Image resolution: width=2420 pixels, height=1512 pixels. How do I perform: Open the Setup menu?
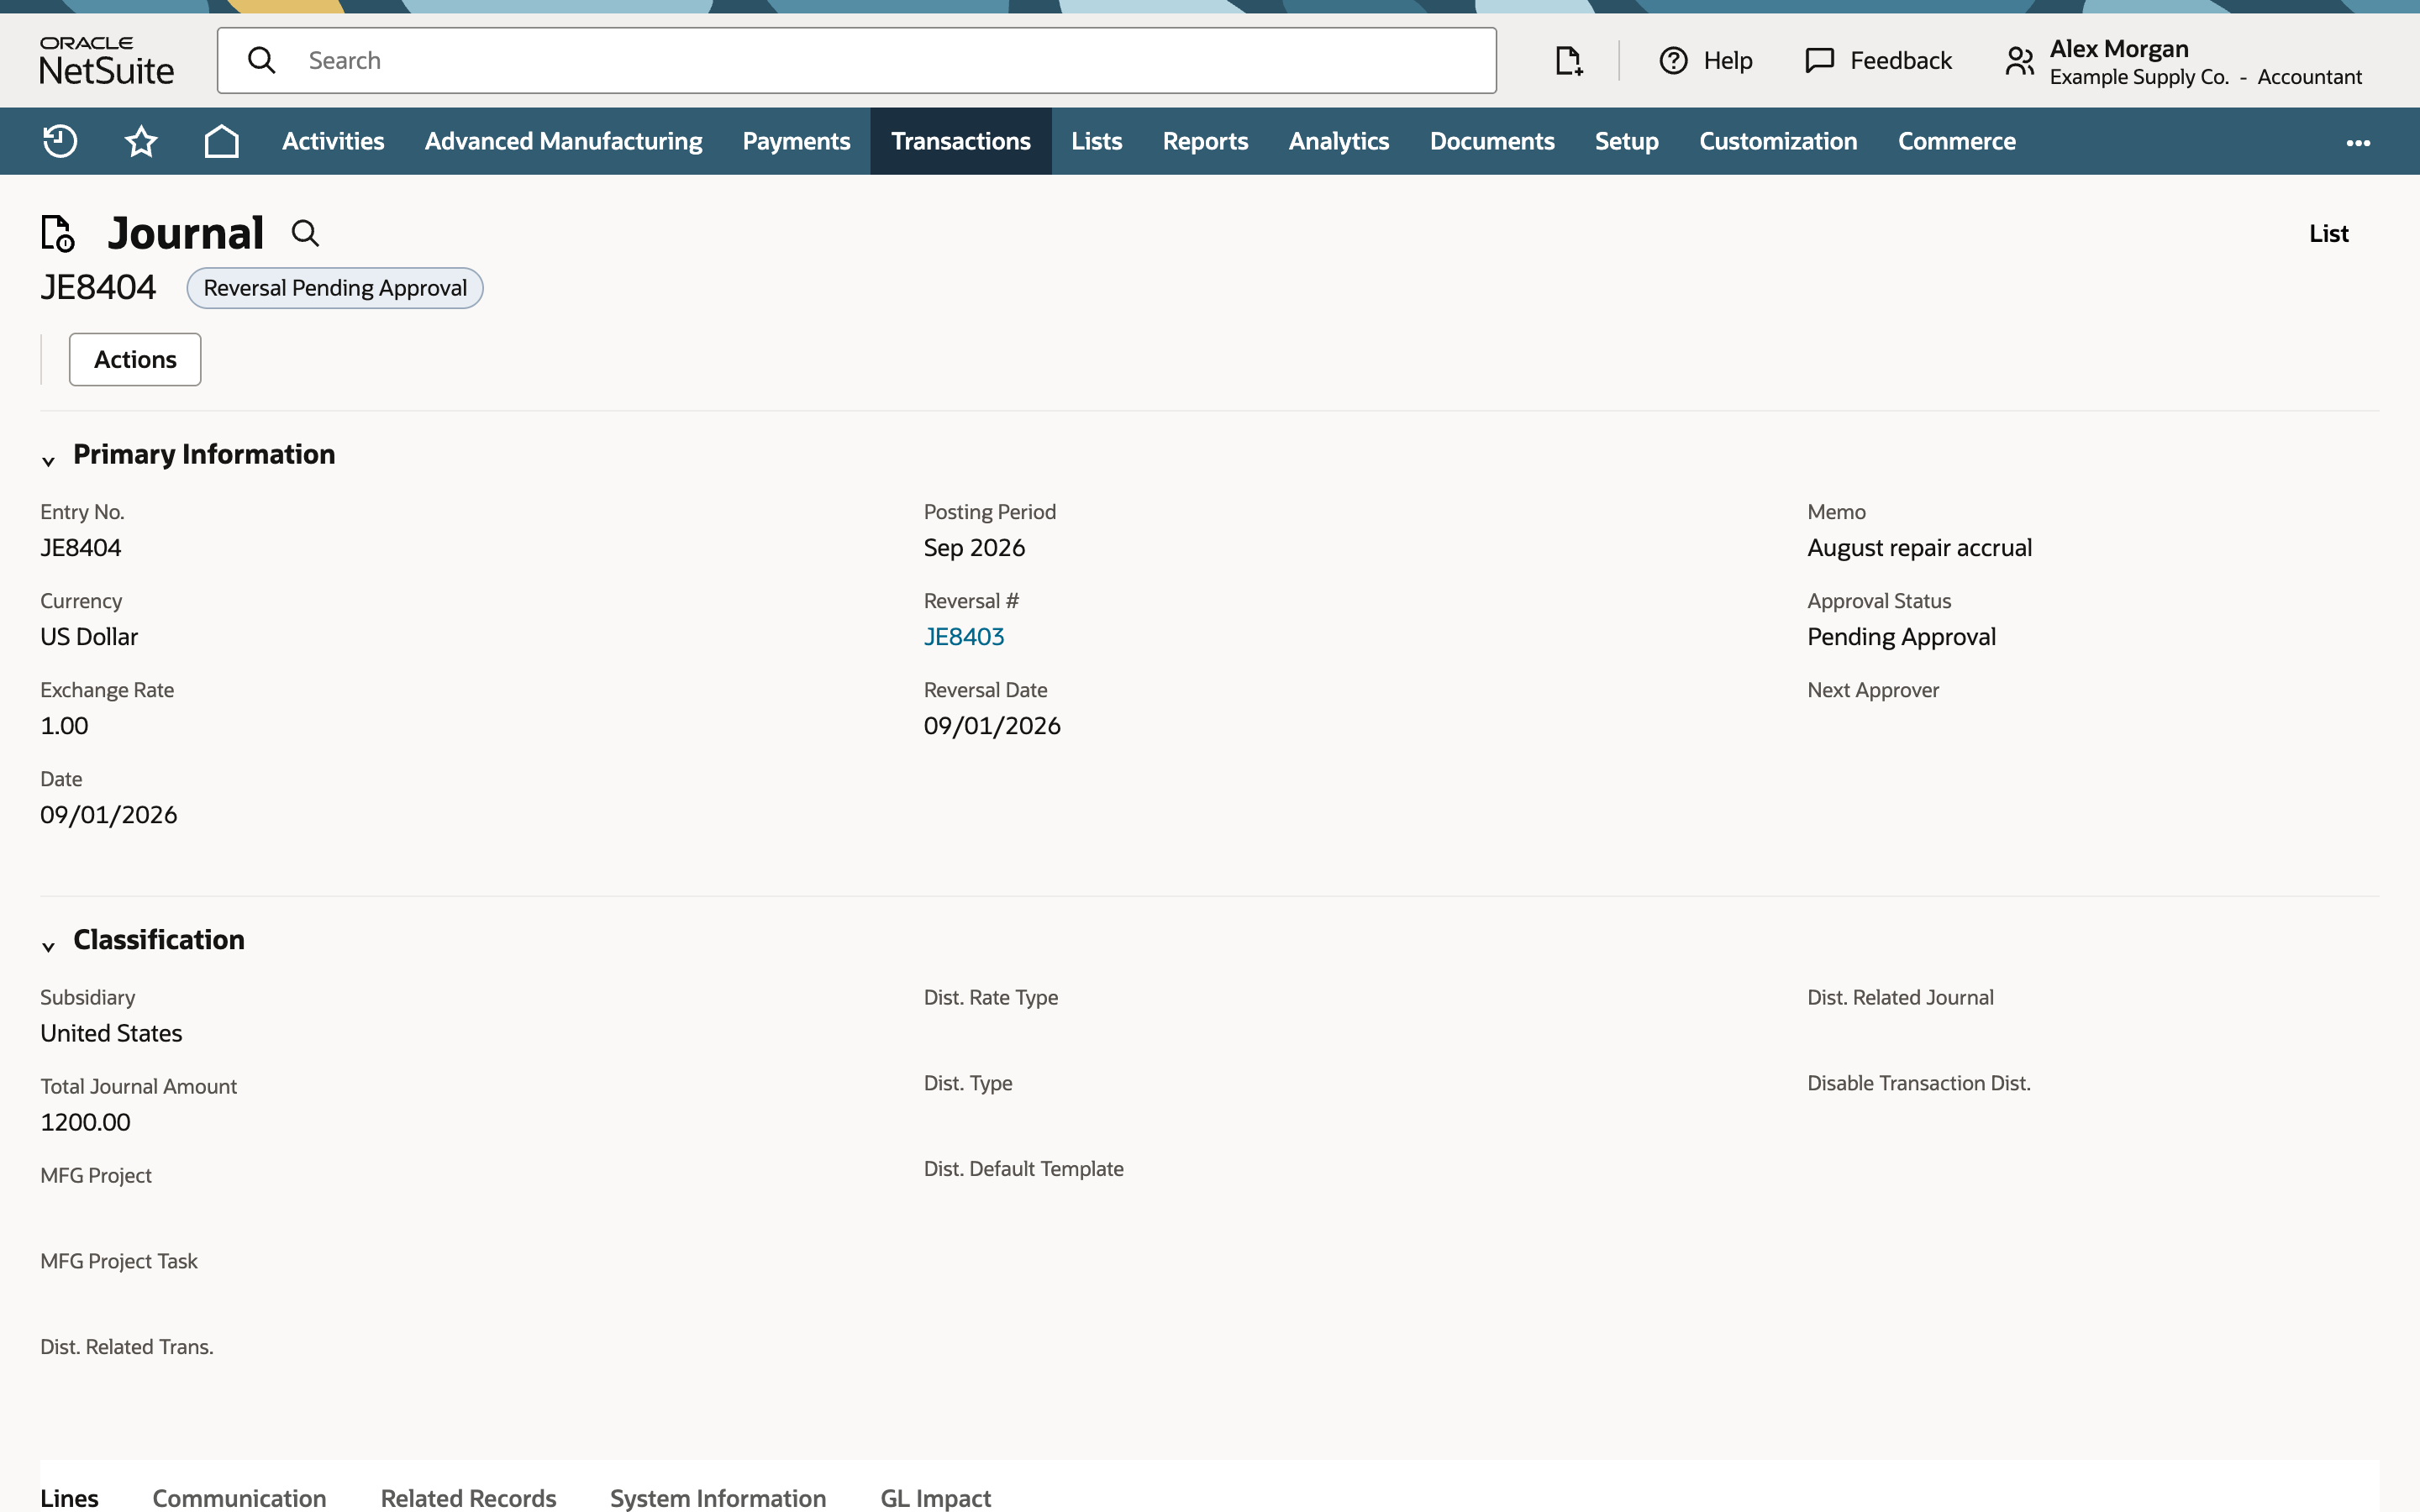(1626, 141)
